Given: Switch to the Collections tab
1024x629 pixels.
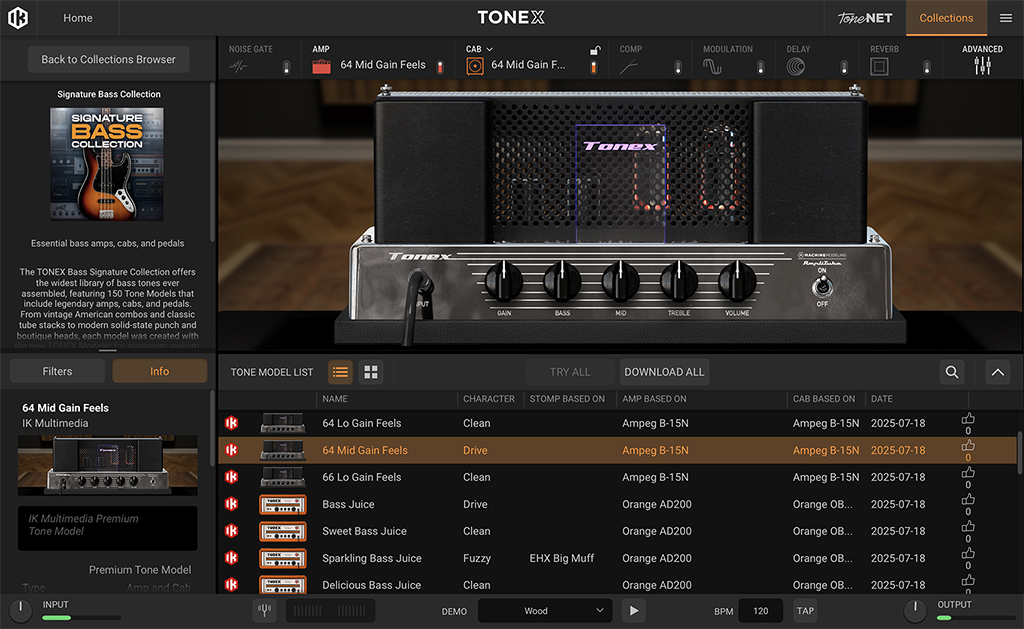Looking at the screenshot, I should pyautogui.click(x=945, y=18).
